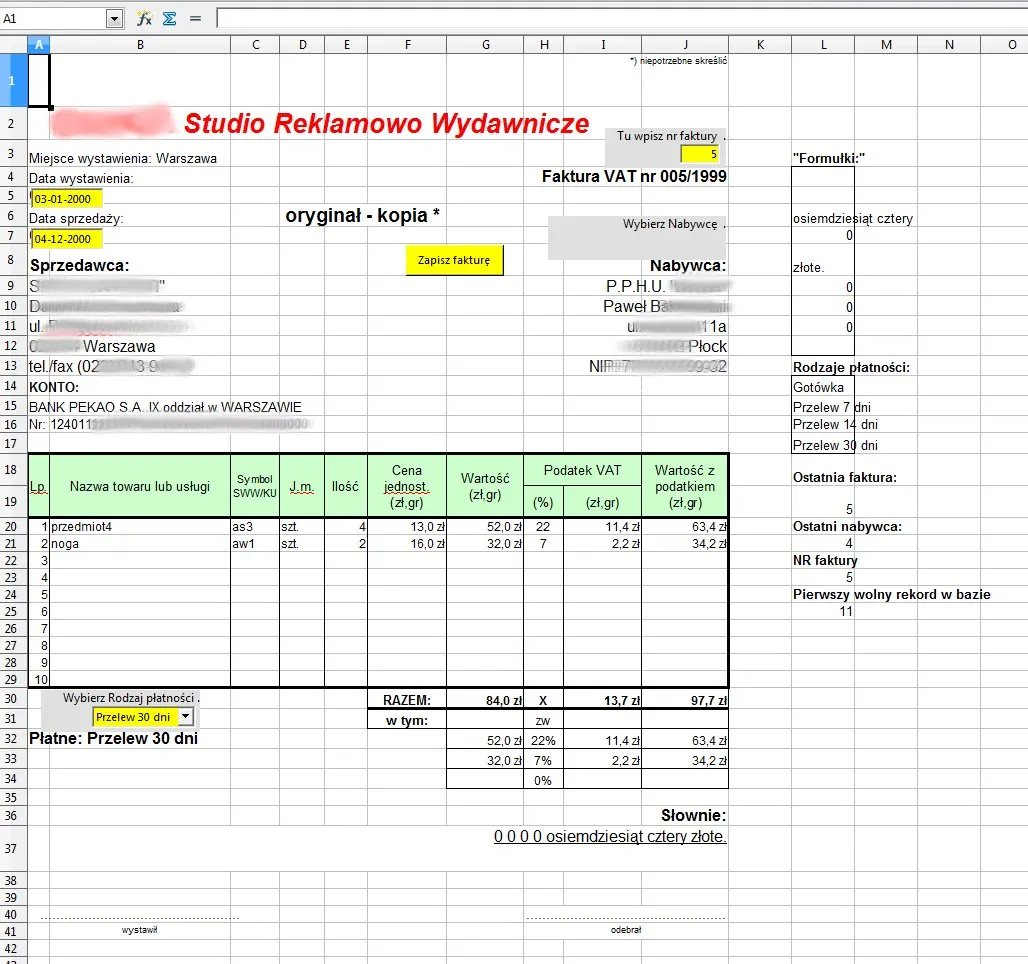
Task: Click the Faktura VAT nr 005/1999 heading
Action: [x=634, y=177]
